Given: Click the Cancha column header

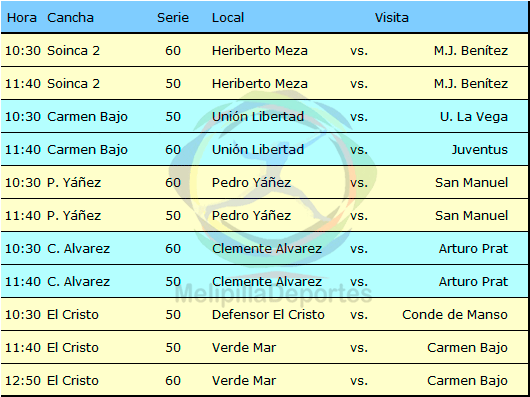Looking at the screenshot, I should (70, 18).
